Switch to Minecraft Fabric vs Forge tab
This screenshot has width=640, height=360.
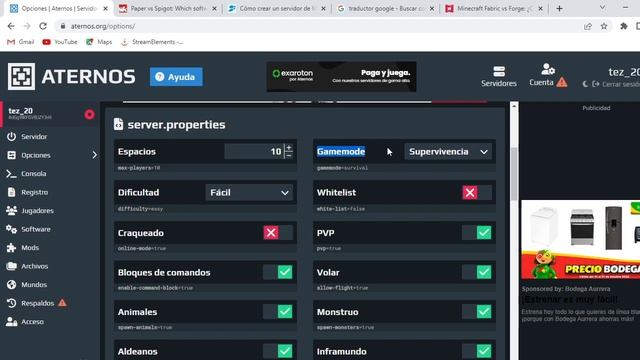493,8
